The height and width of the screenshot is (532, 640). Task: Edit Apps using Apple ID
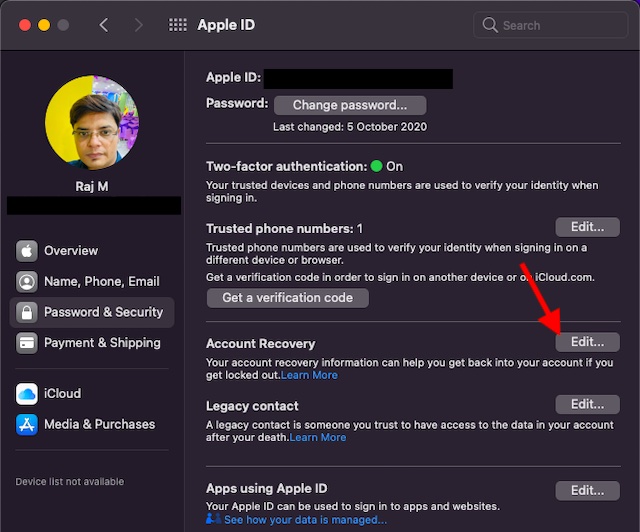click(587, 490)
